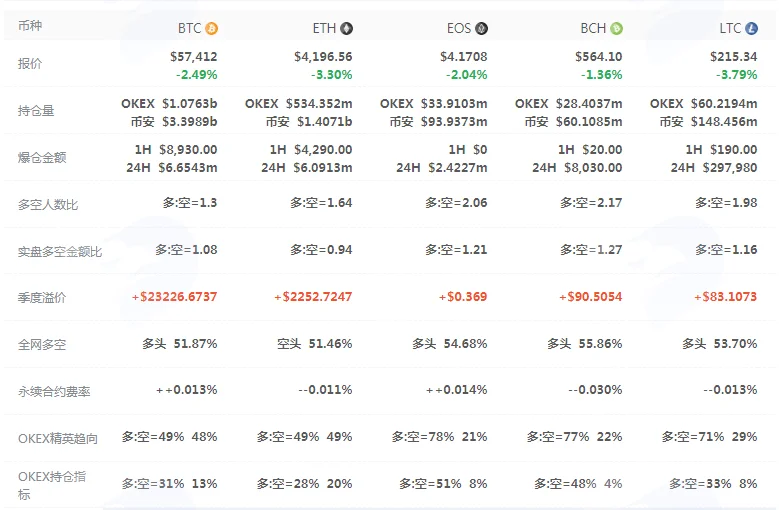This screenshot has width=779, height=510.
Task: Click the ETH -3.30% change value
Action: [332, 74]
